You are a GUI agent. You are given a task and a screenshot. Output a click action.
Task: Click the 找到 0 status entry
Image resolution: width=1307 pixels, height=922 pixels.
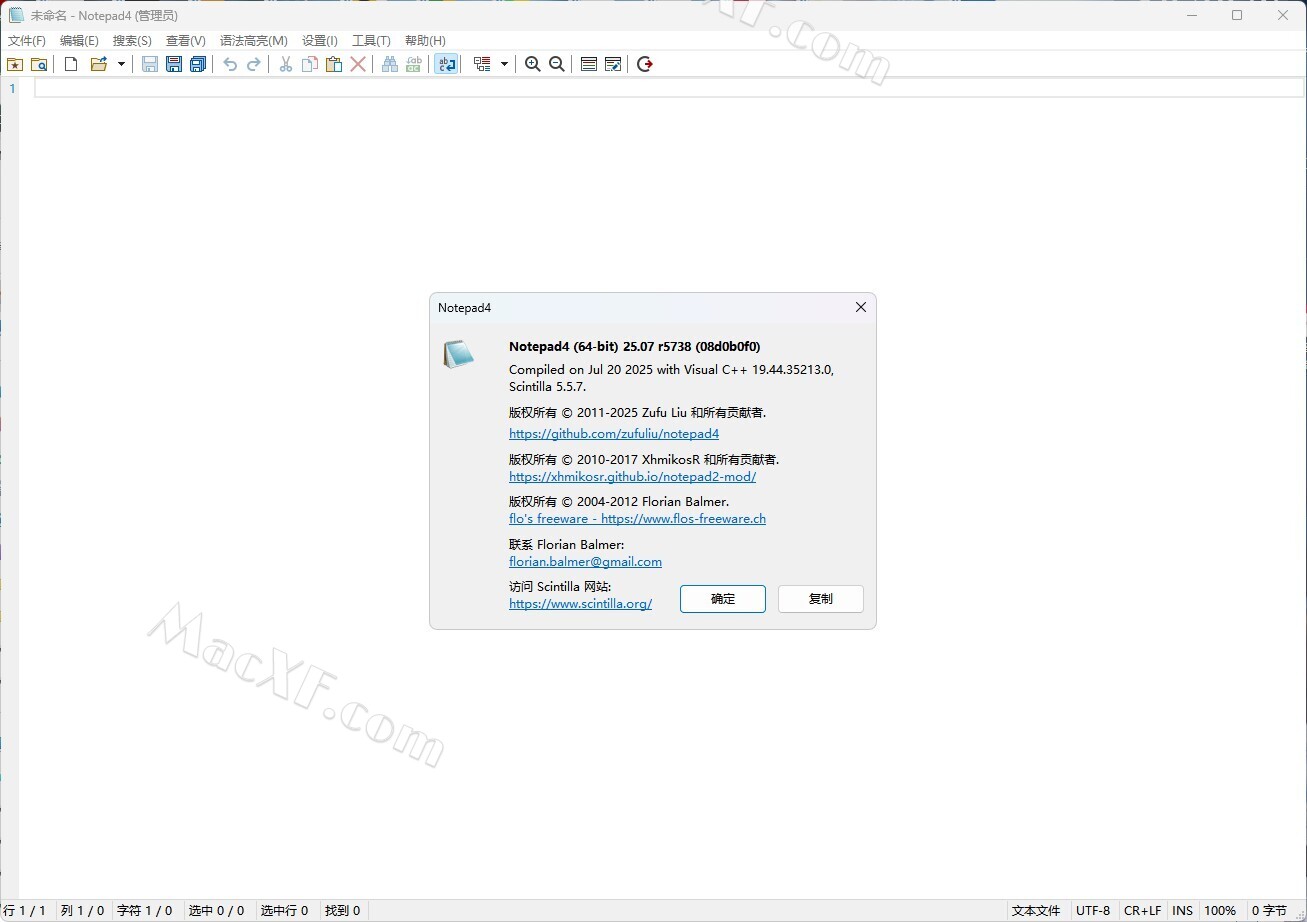click(343, 911)
